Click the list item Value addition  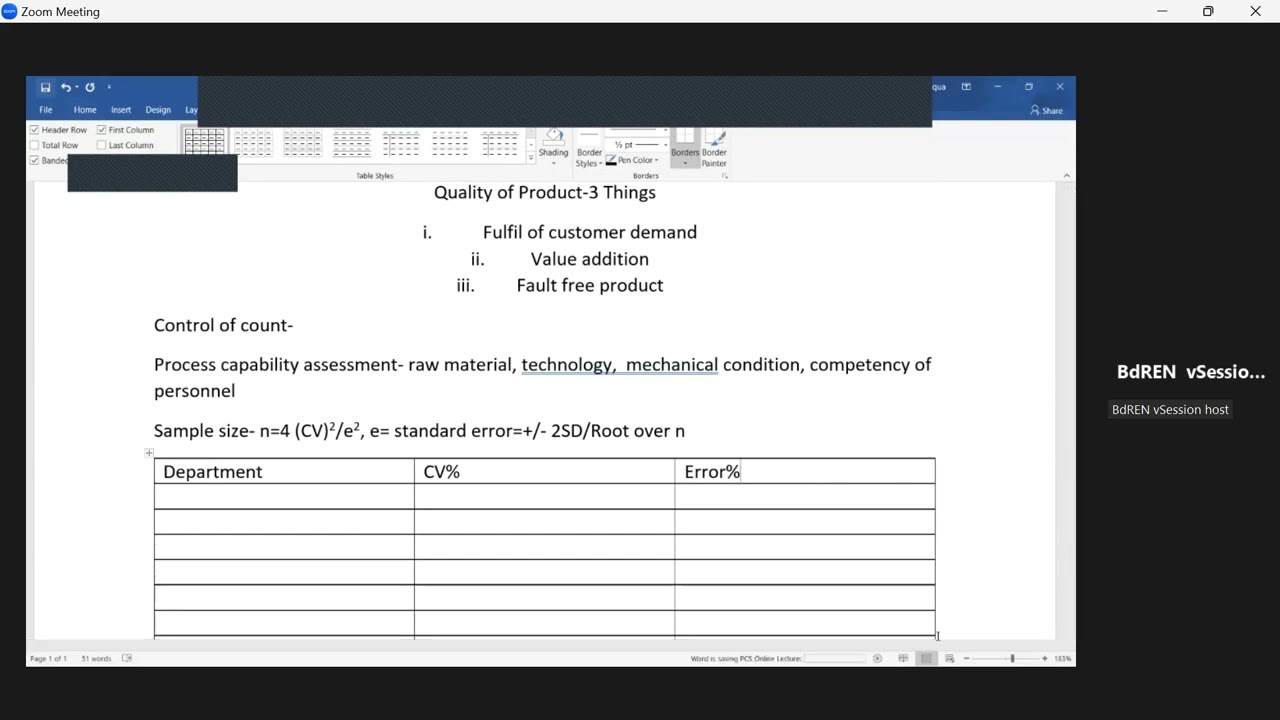point(590,259)
